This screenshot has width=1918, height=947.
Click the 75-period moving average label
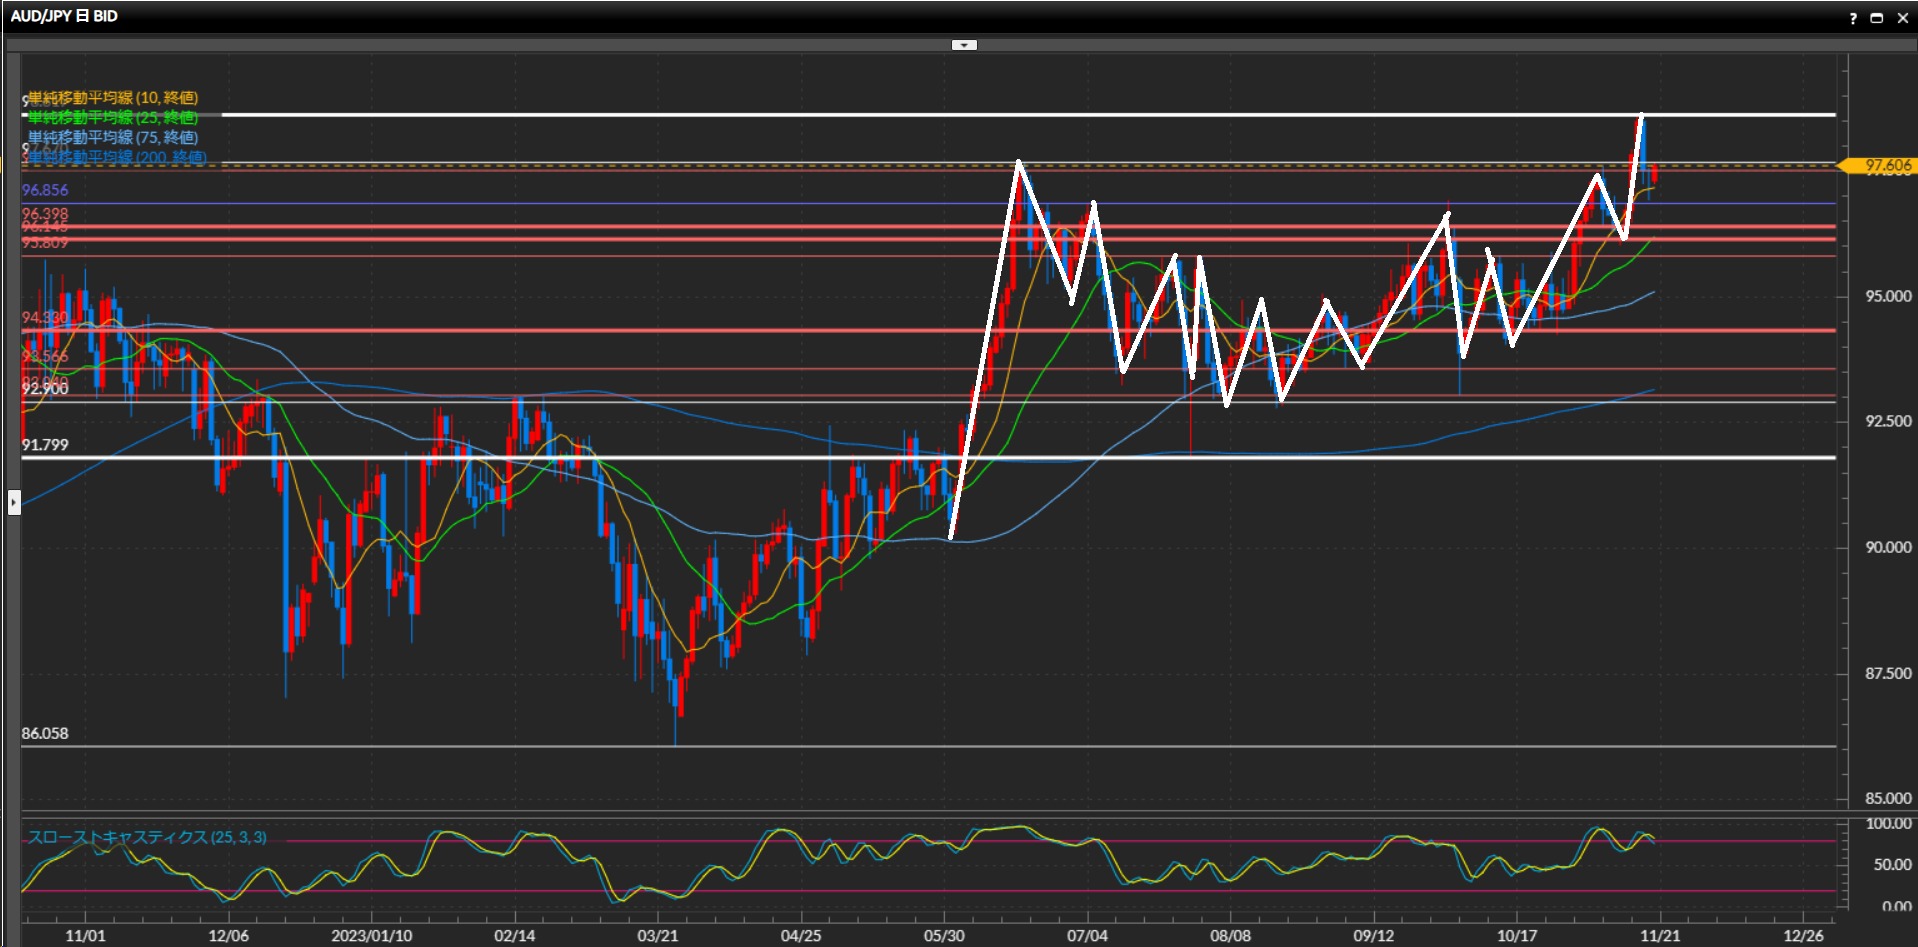(113, 138)
